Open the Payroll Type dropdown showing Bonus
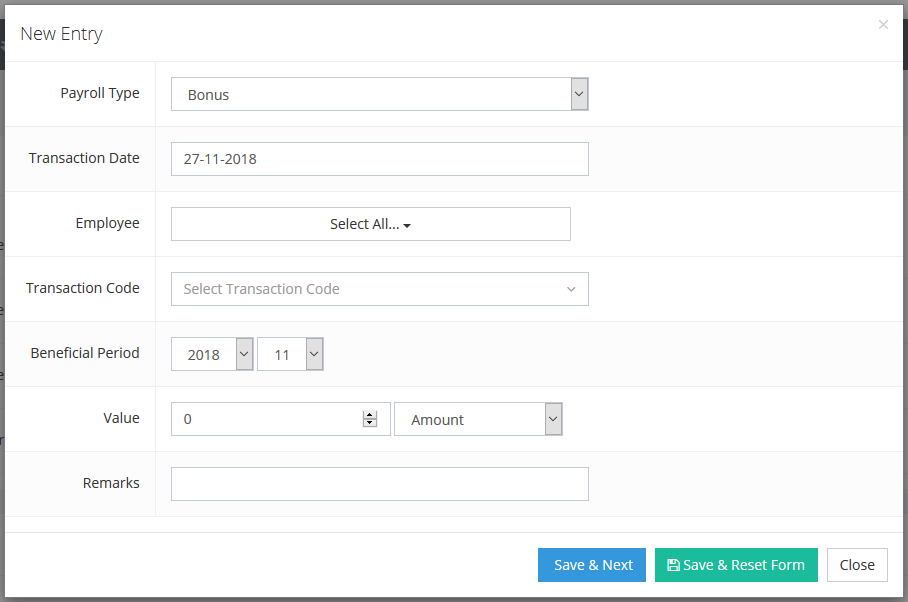This screenshot has height=602, width=908. 379,95
